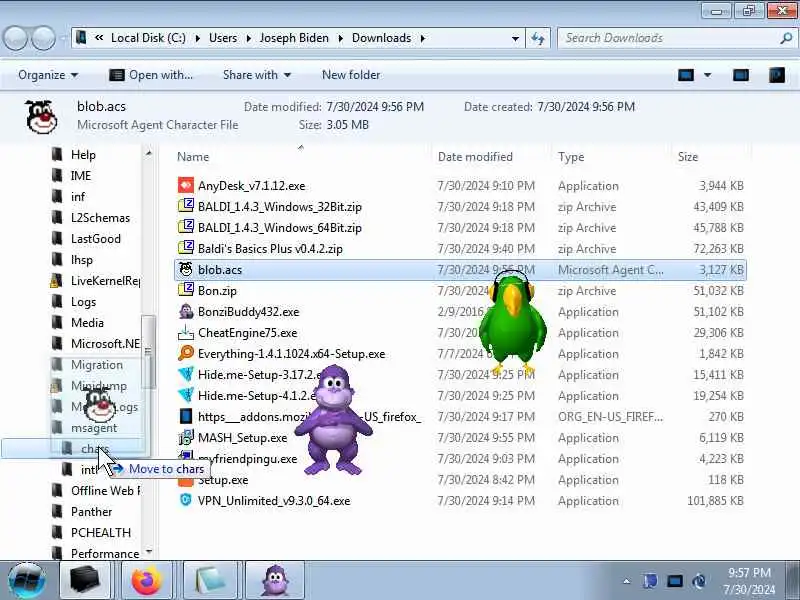Navigate to Users breadcrumb
The image size is (800, 600).
223,38
